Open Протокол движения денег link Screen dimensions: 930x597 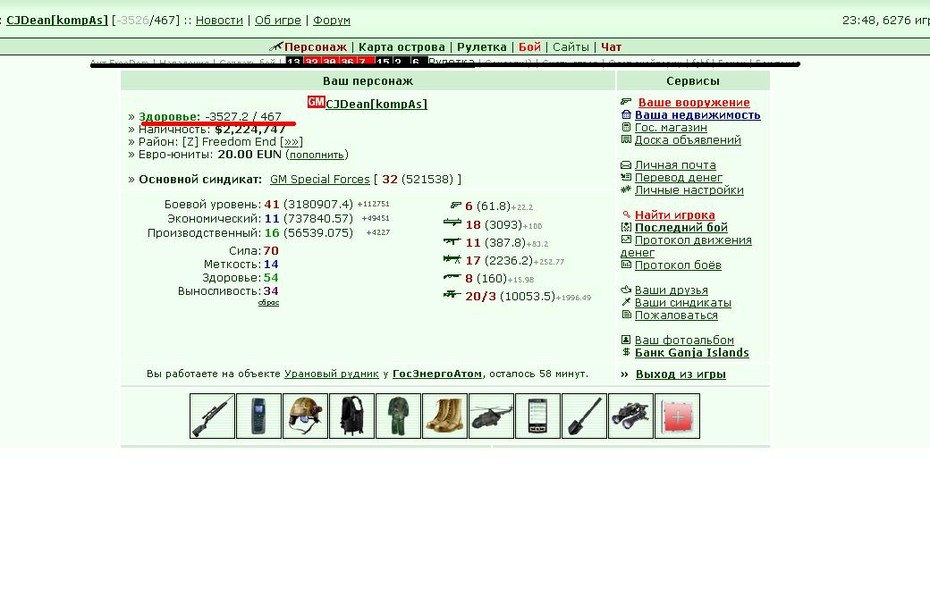coord(686,246)
